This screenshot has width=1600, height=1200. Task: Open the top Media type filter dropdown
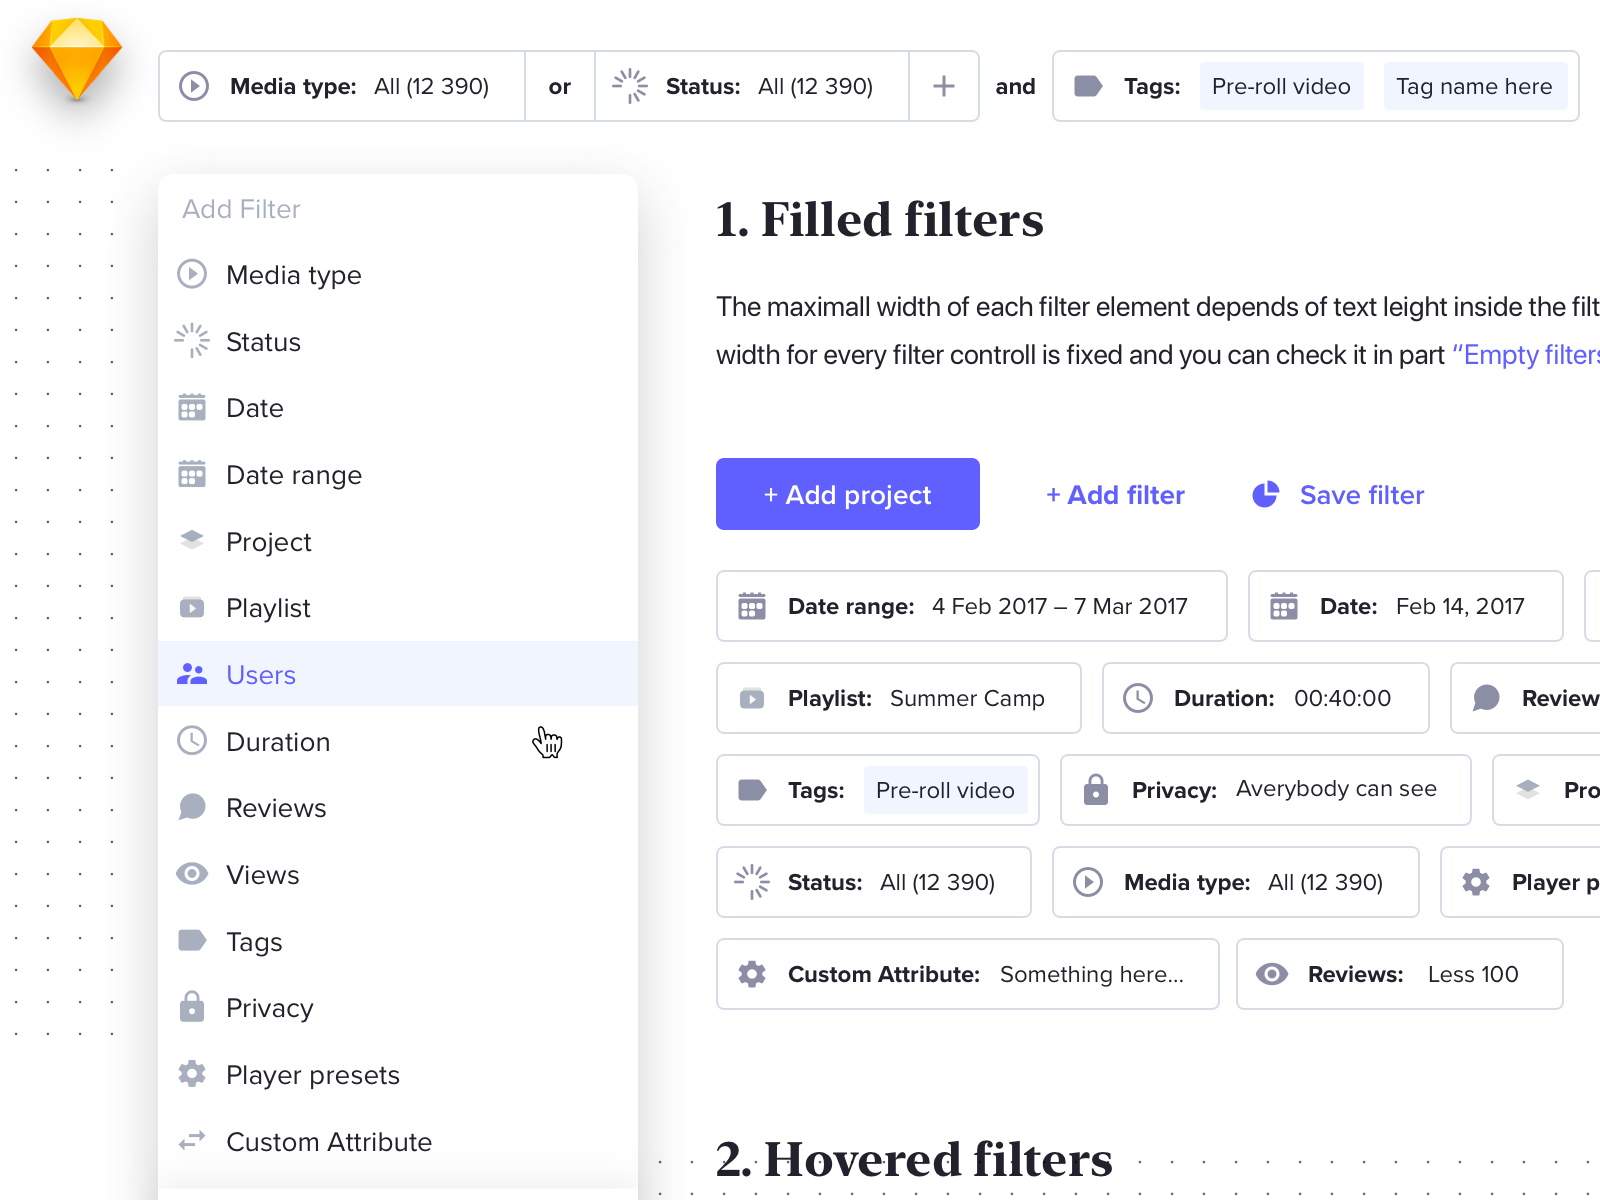coord(342,87)
